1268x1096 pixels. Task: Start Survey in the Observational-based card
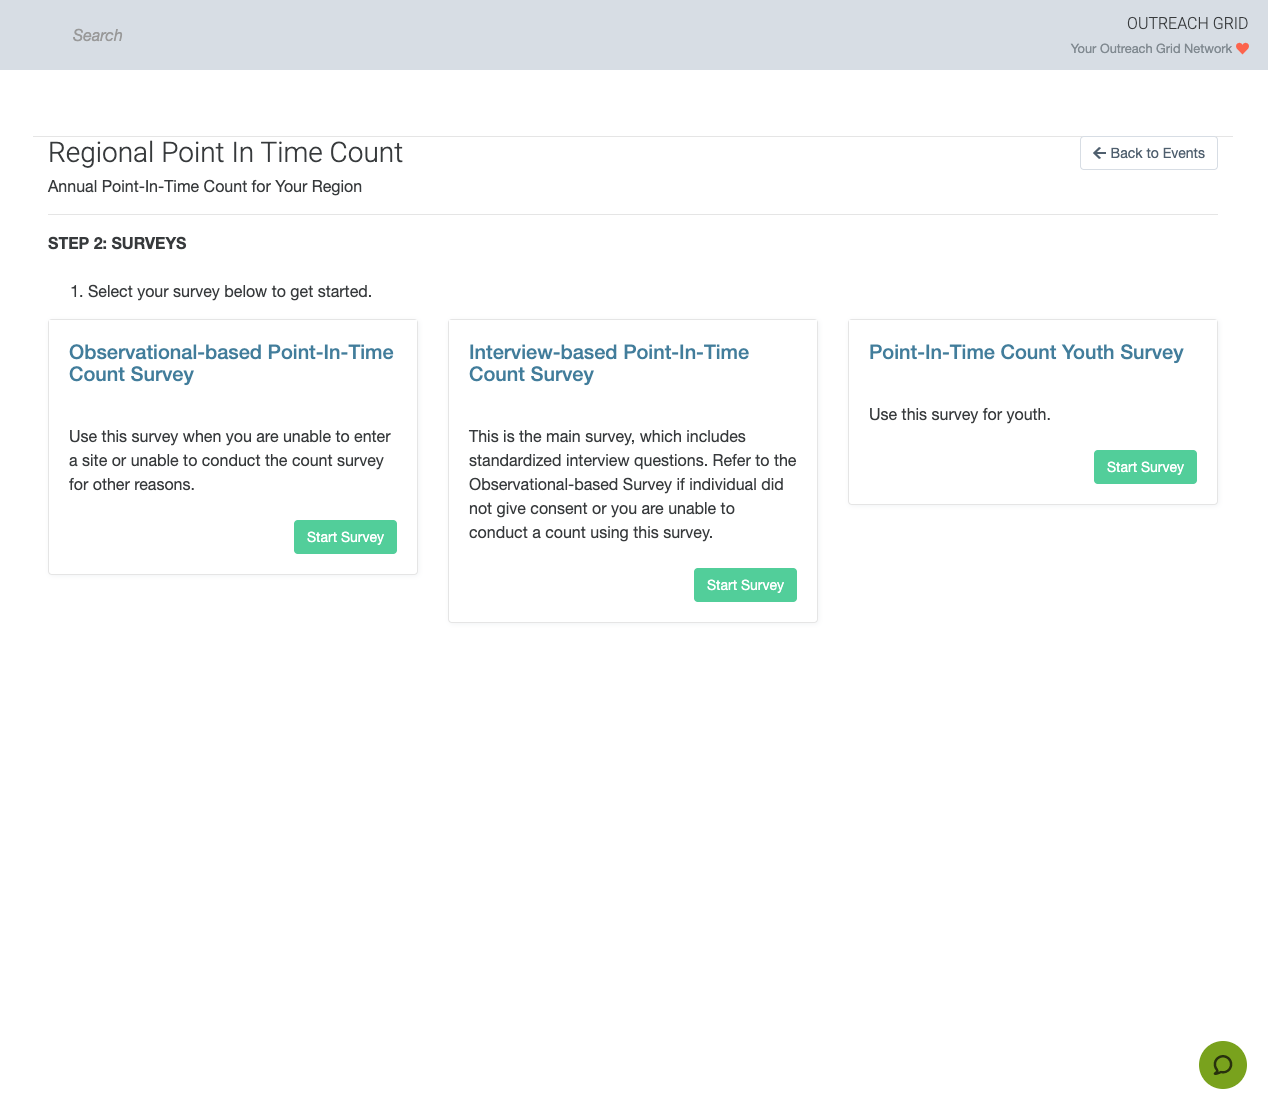345,537
